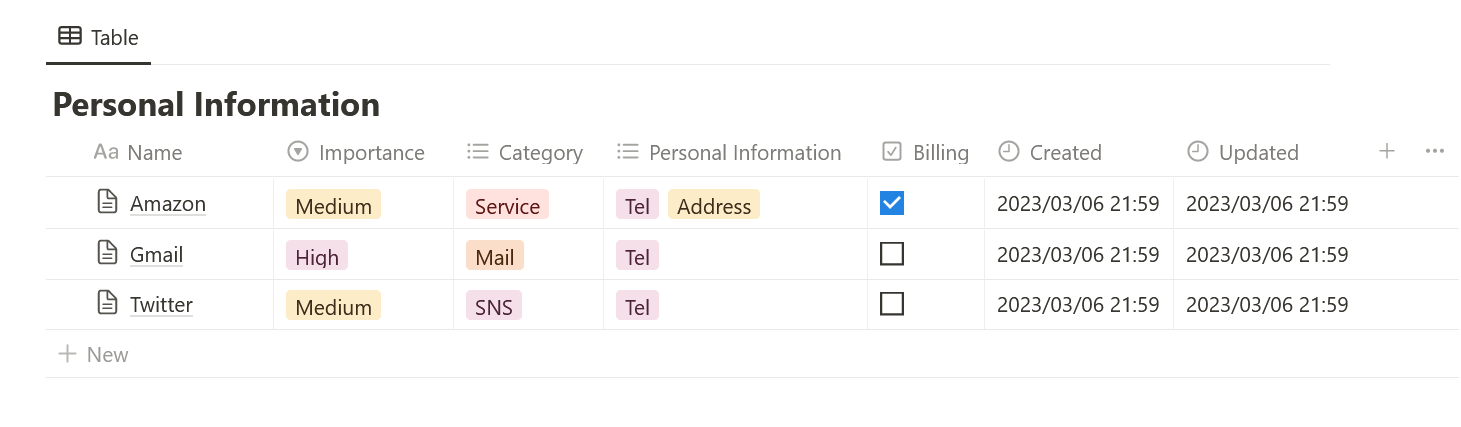Click the Billing column checkbox icon
Viewport: 1461px width, 427px height.
(892, 151)
